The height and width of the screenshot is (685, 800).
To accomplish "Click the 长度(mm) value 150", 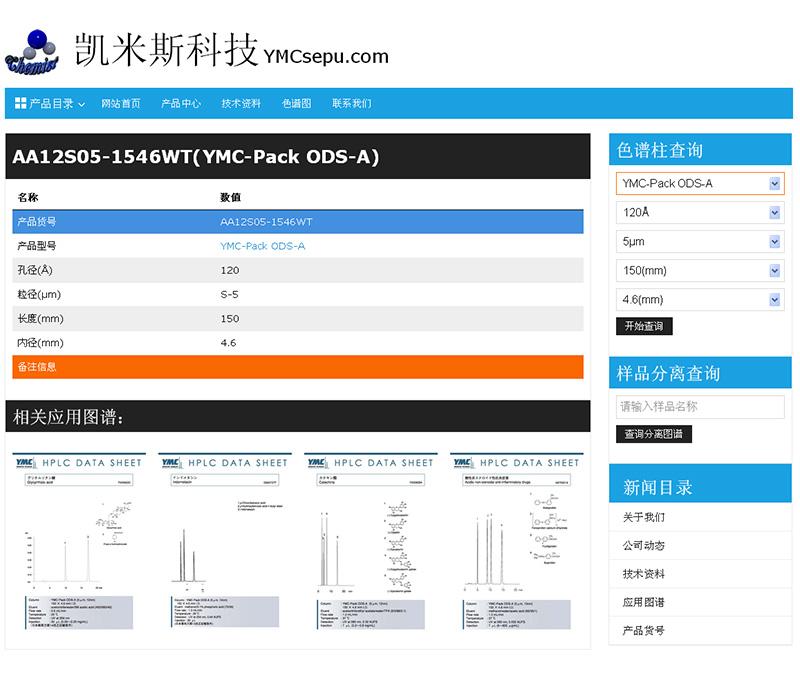I will click(x=230, y=319).
